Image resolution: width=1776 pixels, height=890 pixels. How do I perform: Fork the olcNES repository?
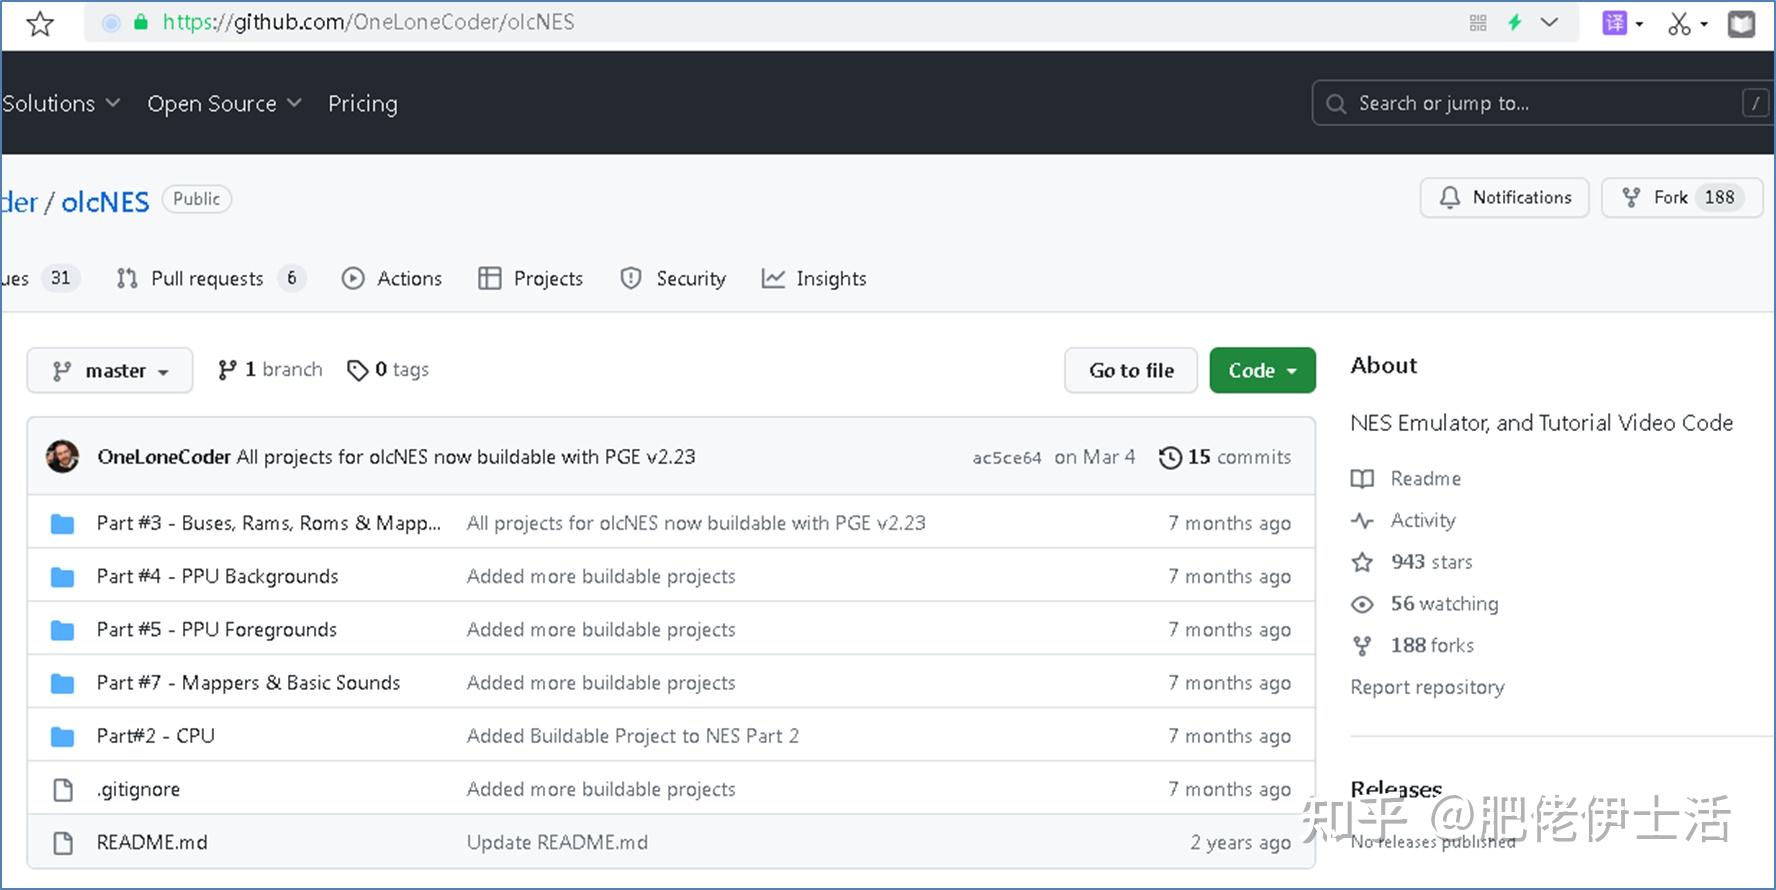pyautogui.click(x=1655, y=198)
